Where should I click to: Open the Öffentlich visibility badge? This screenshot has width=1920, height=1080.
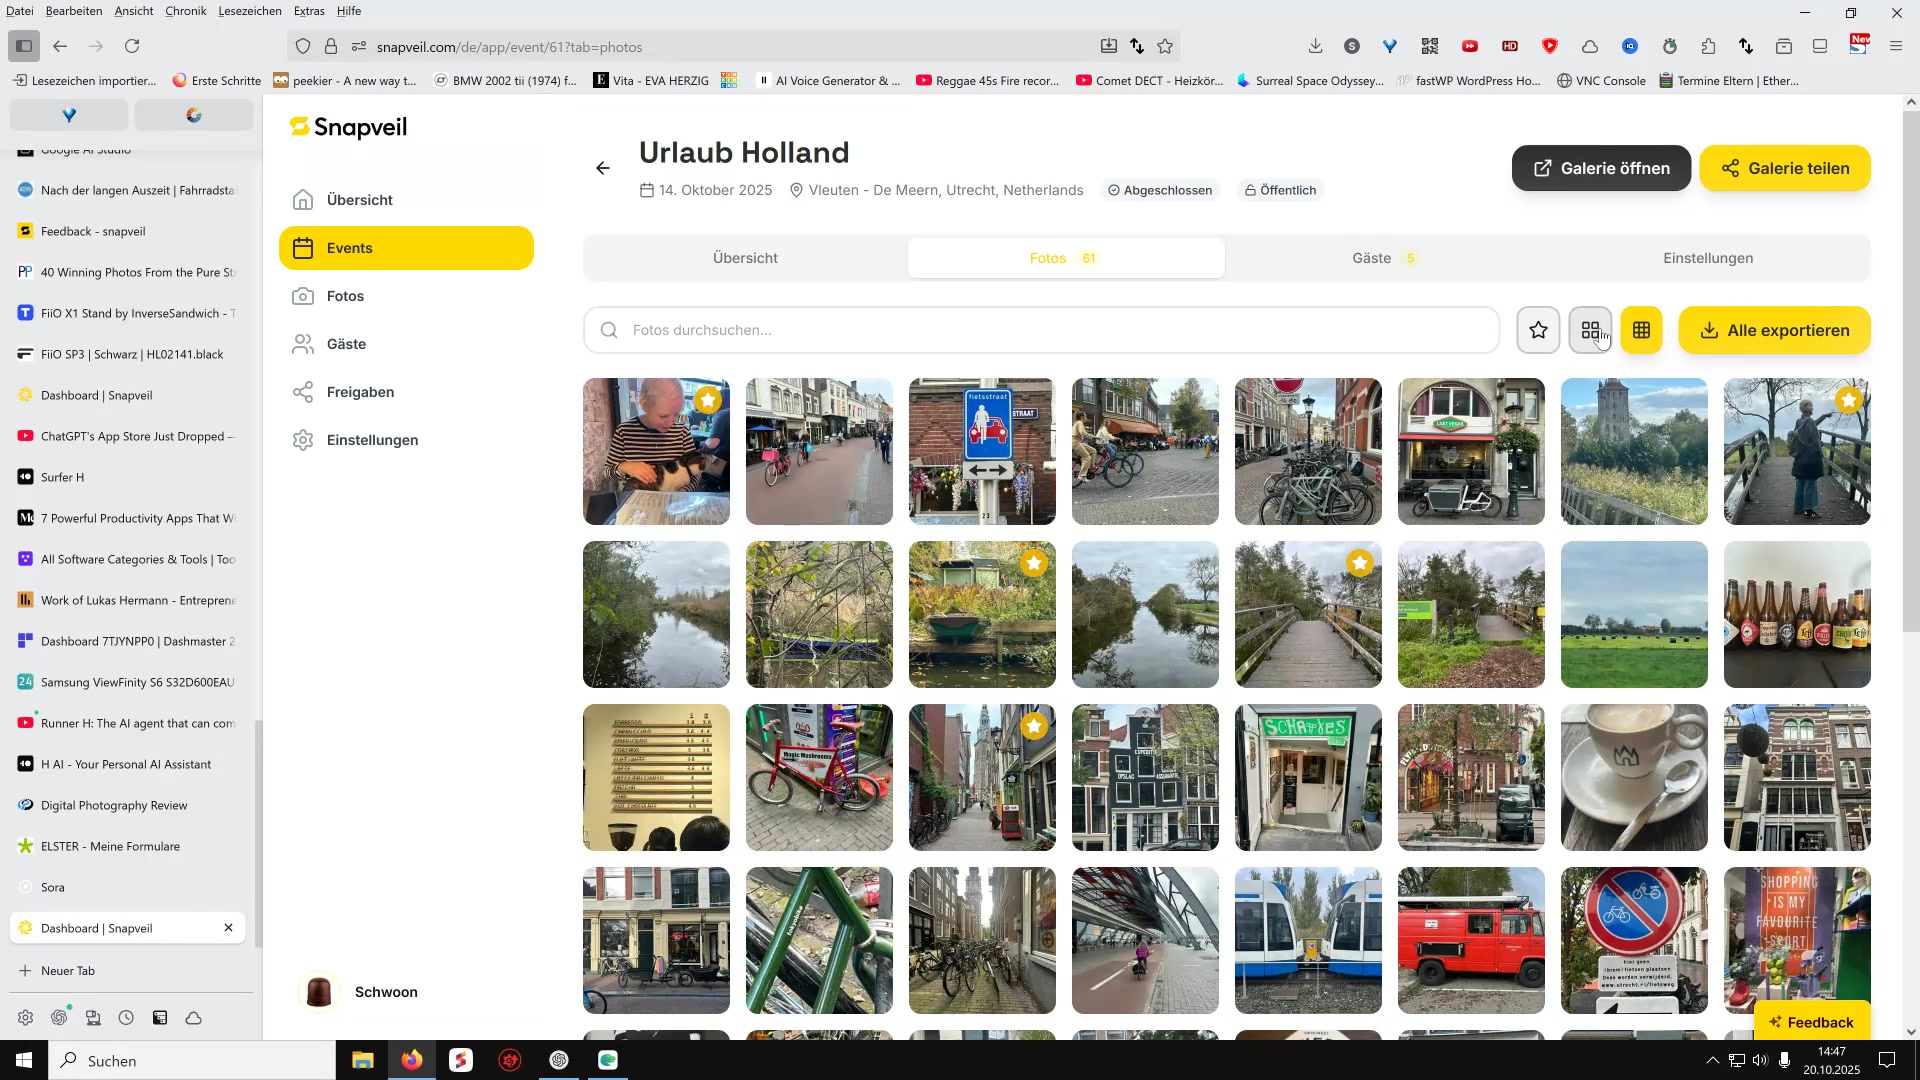pos(1280,190)
